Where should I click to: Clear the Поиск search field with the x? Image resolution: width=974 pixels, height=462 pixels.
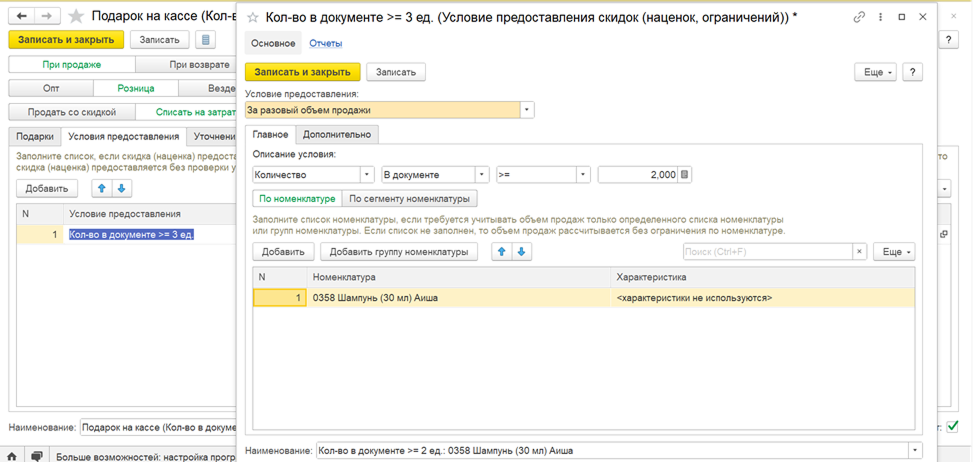click(x=859, y=252)
